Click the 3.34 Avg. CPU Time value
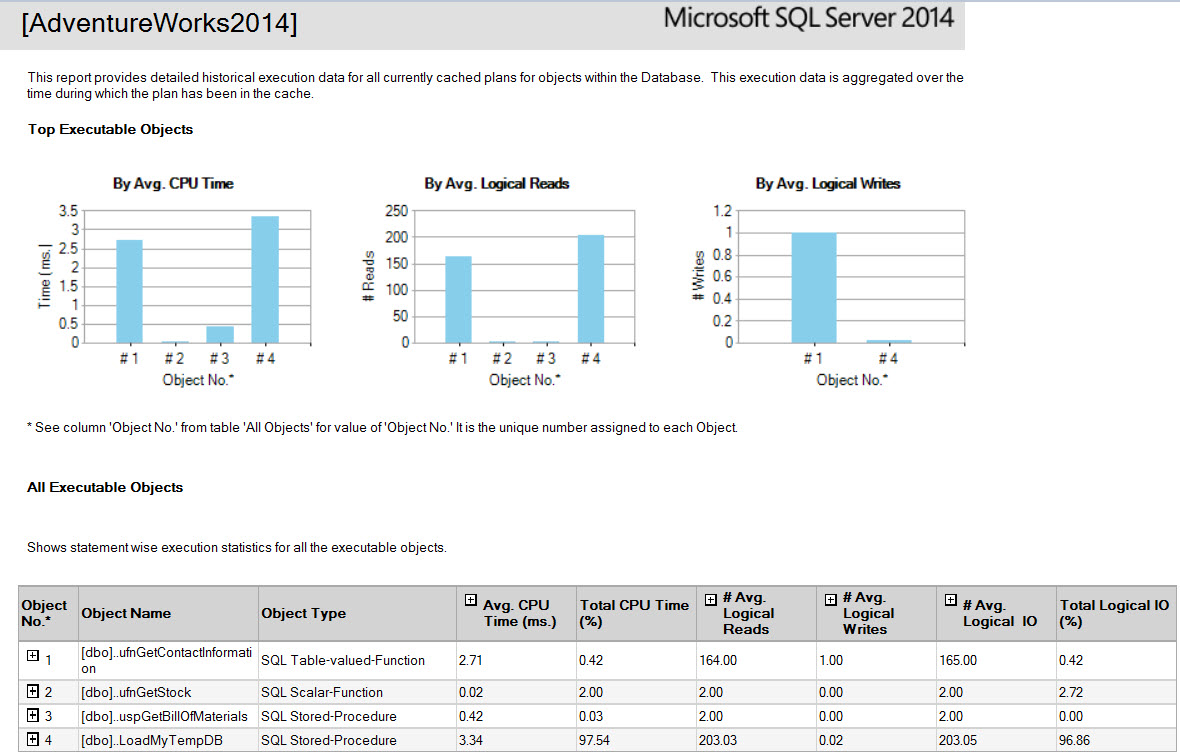 pyautogui.click(x=471, y=740)
